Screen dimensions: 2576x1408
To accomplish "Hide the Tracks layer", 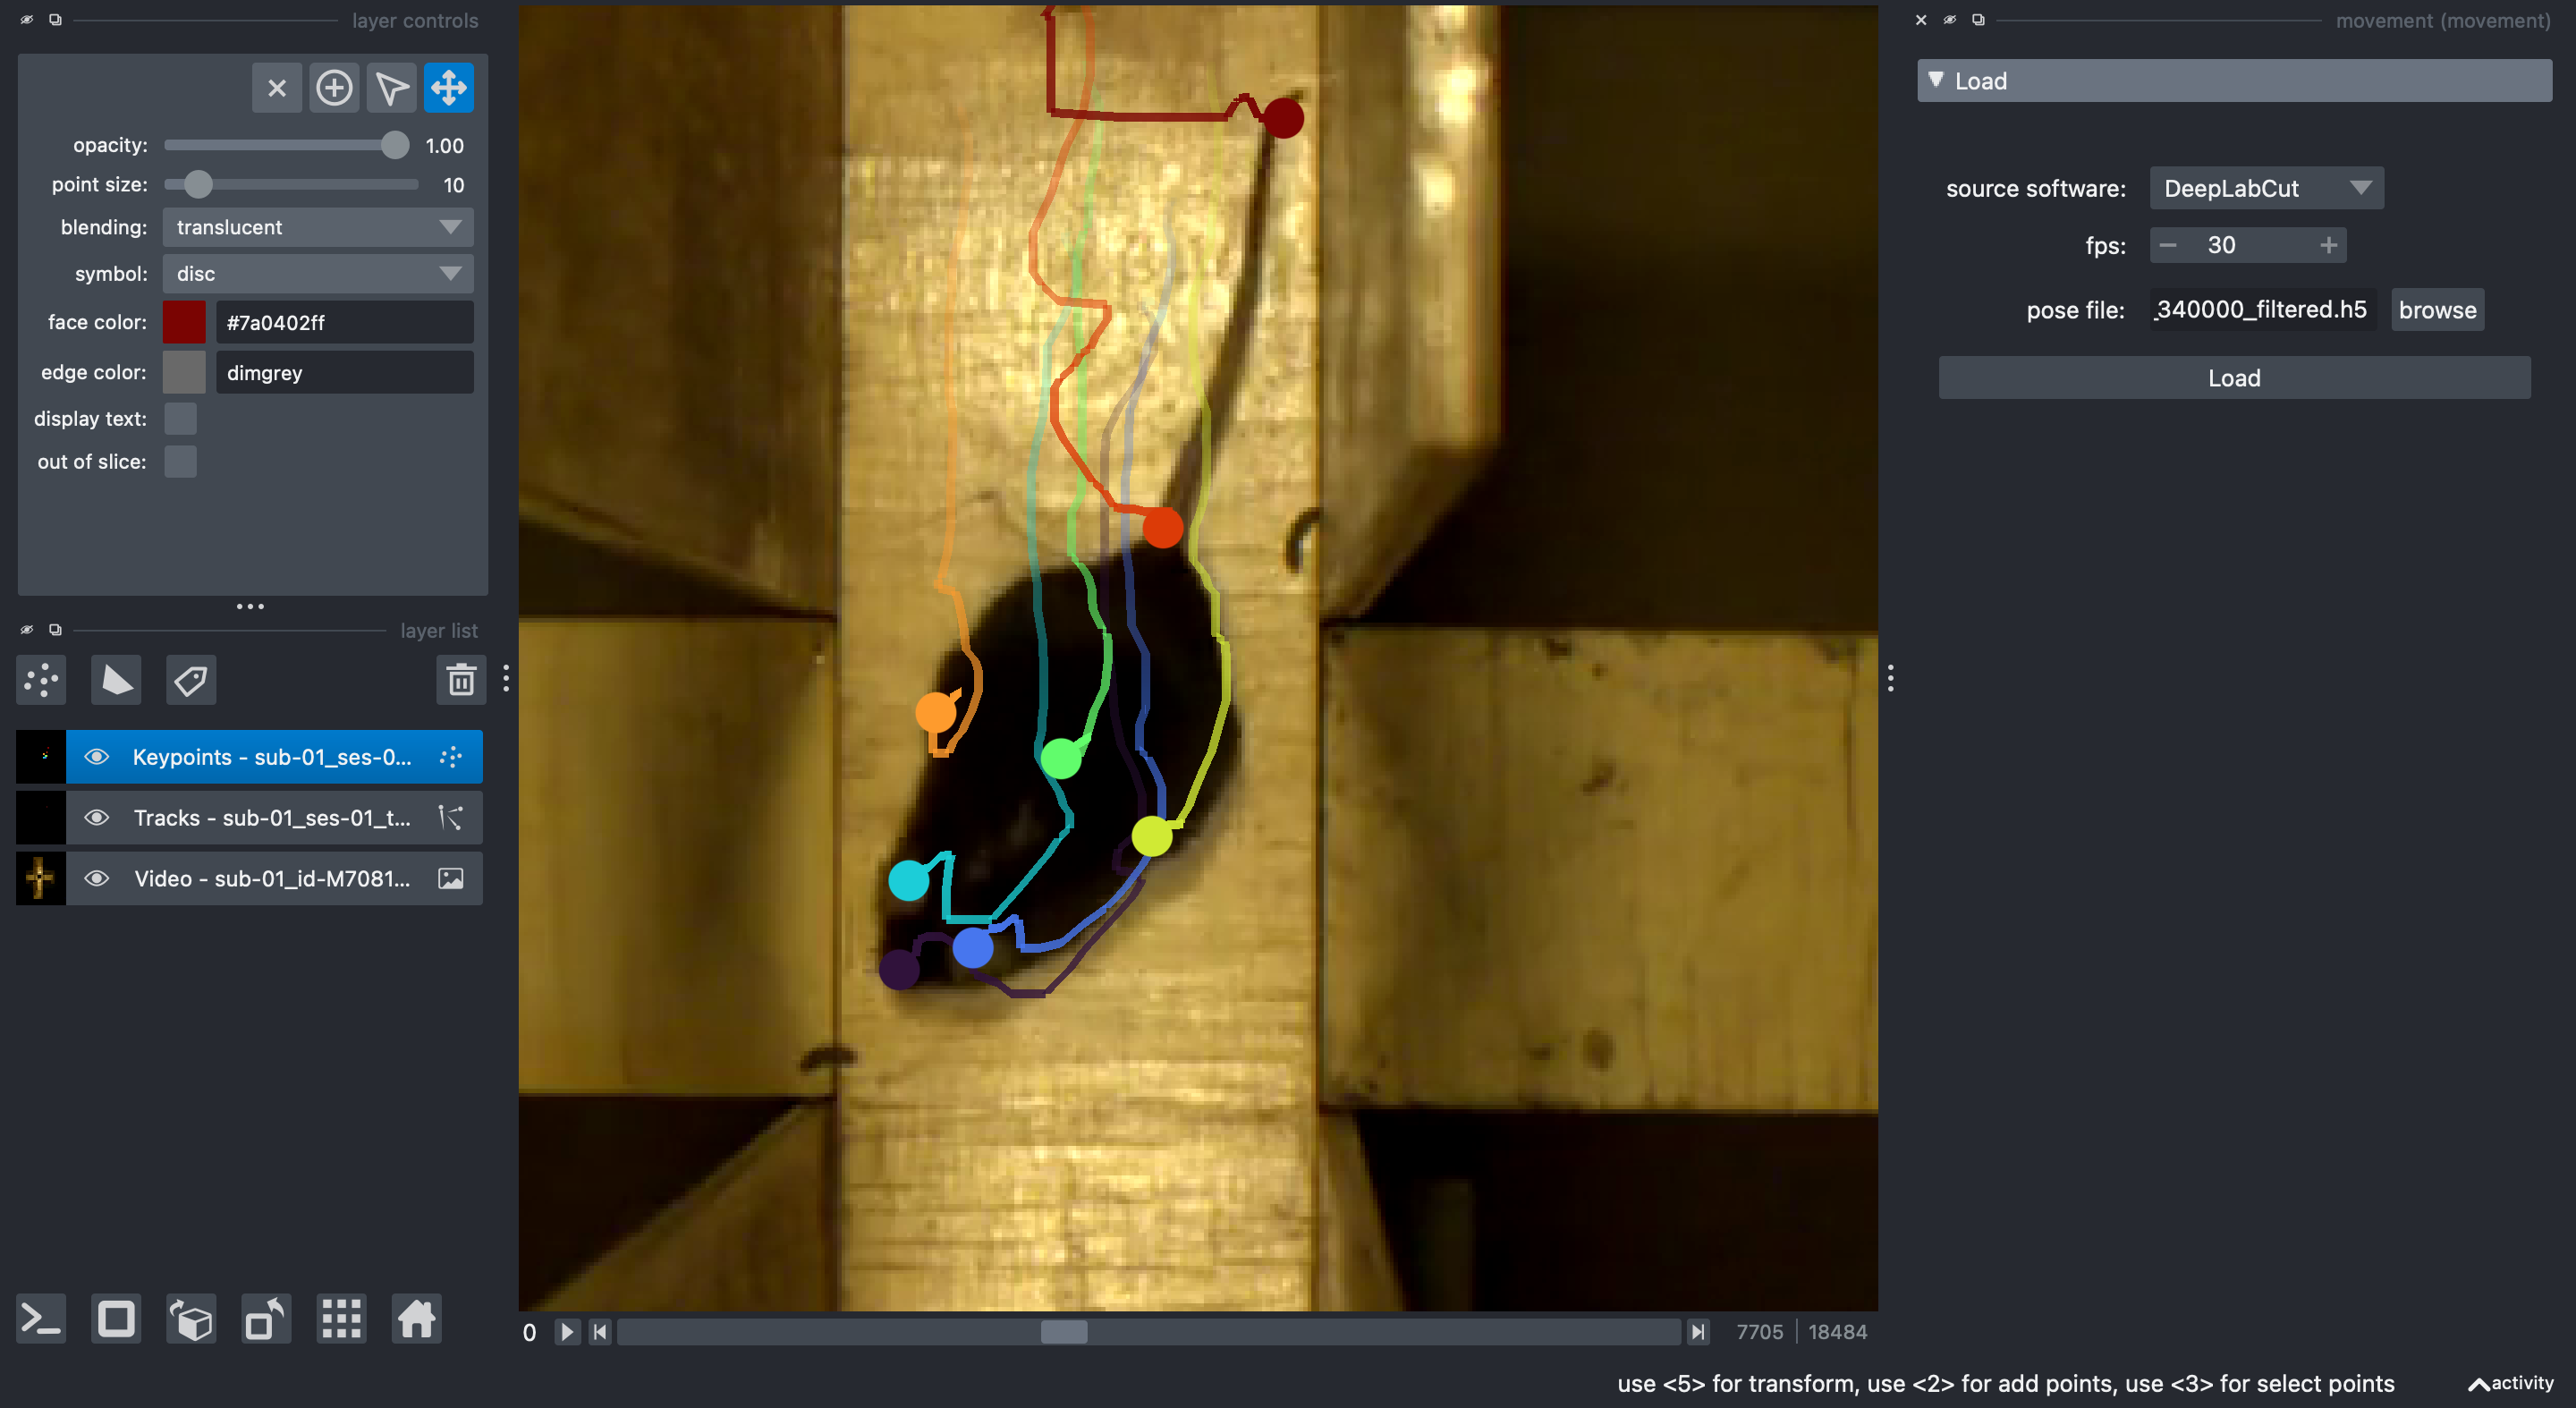I will tap(97, 818).
